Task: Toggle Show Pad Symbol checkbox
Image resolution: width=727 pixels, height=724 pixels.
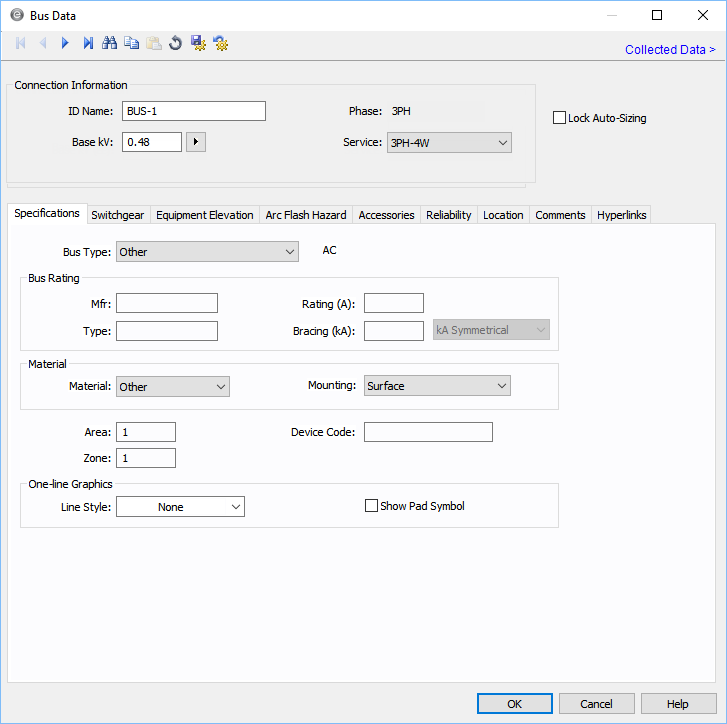Action: (372, 506)
